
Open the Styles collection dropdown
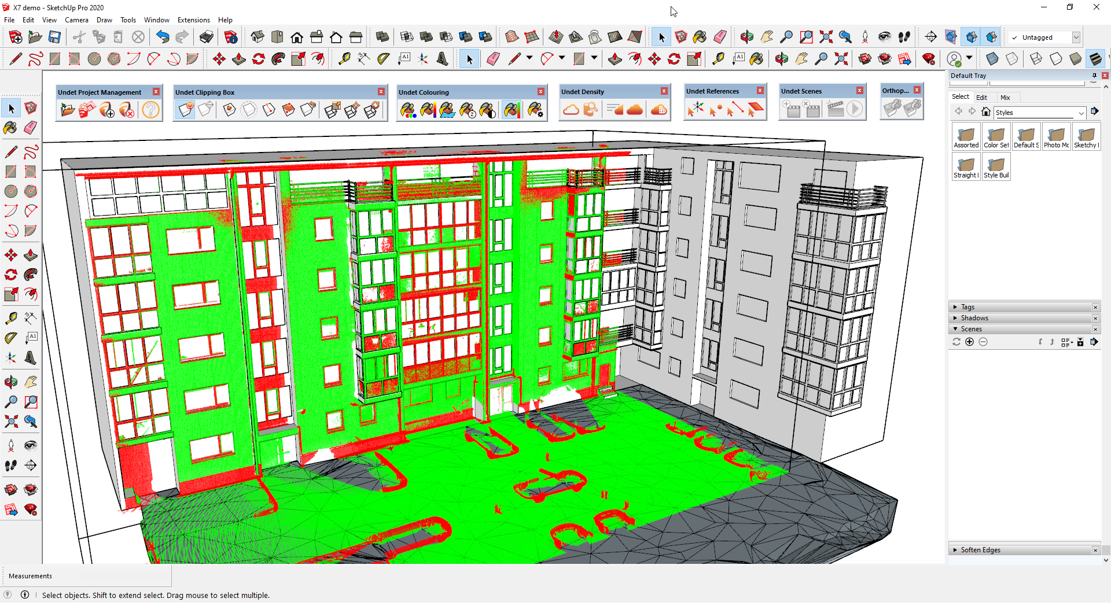(x=1081, y=113)
